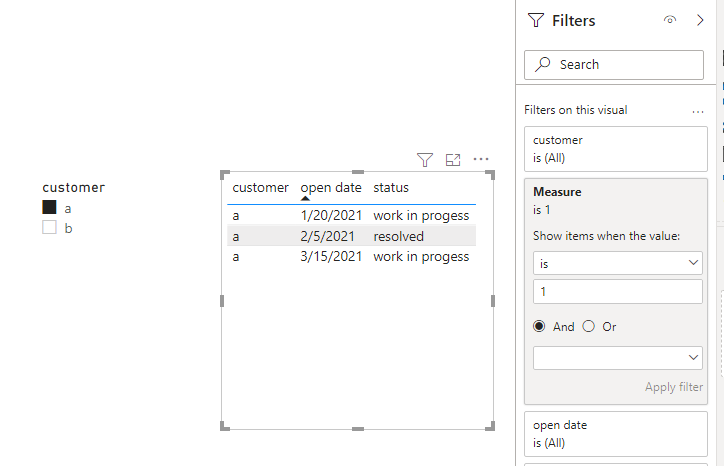The image size is (724, 466).
Task: Uncheck customer a in slicer
Action: tap(49, 207)
